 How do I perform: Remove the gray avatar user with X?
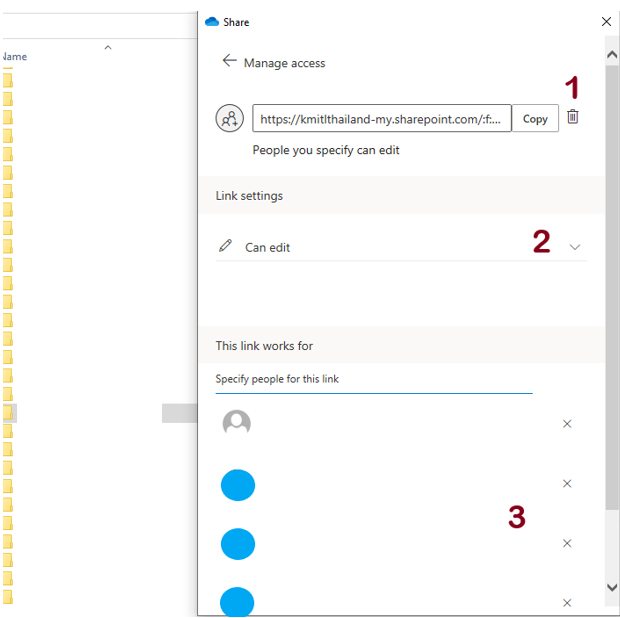(x=567, y=424)
